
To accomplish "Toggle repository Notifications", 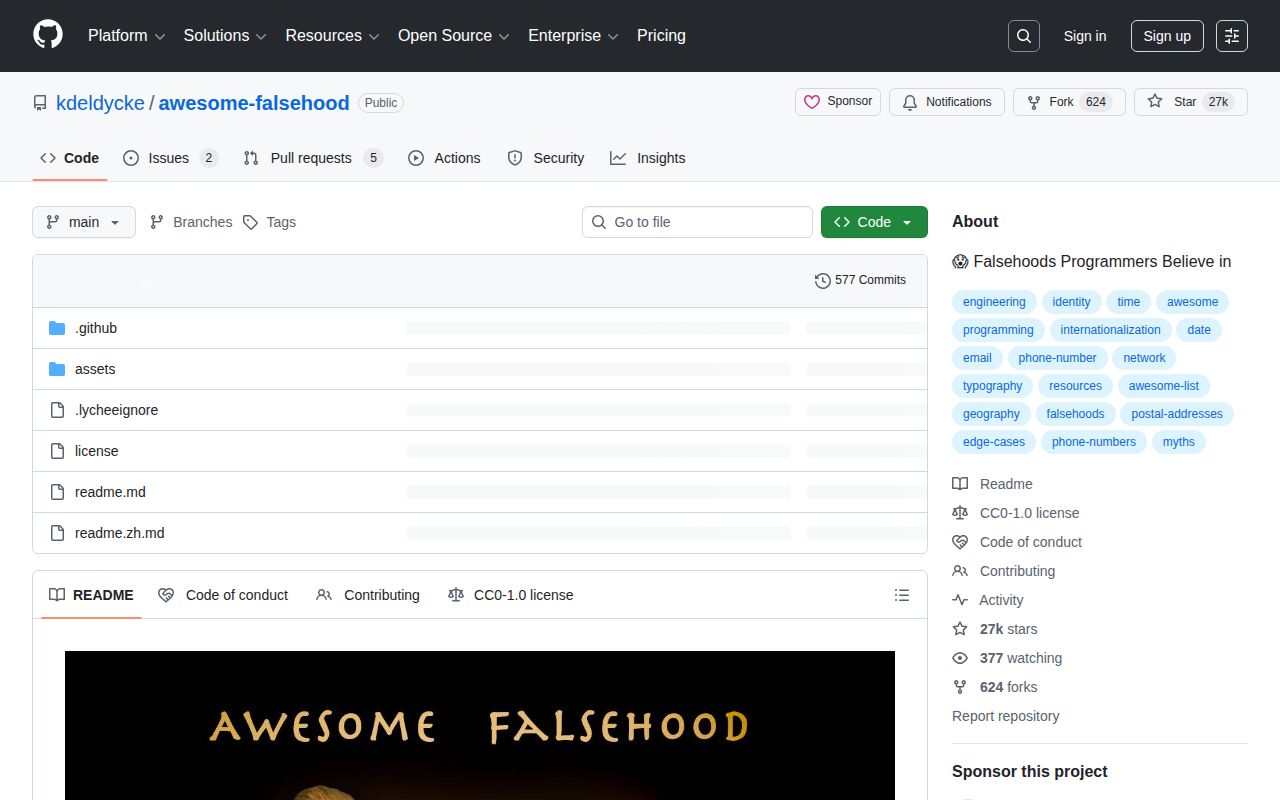I will point(946,101).
